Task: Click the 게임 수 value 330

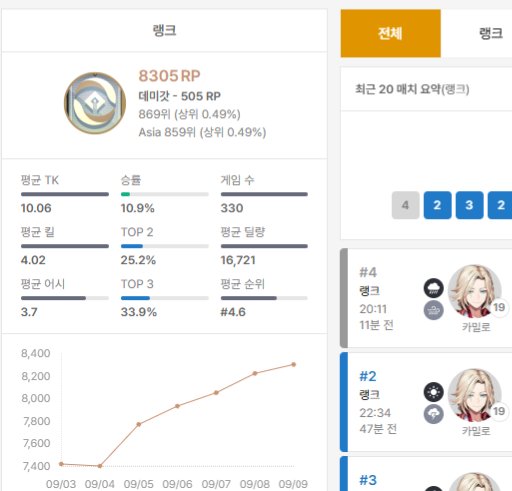Action: [x=232, y=208]
